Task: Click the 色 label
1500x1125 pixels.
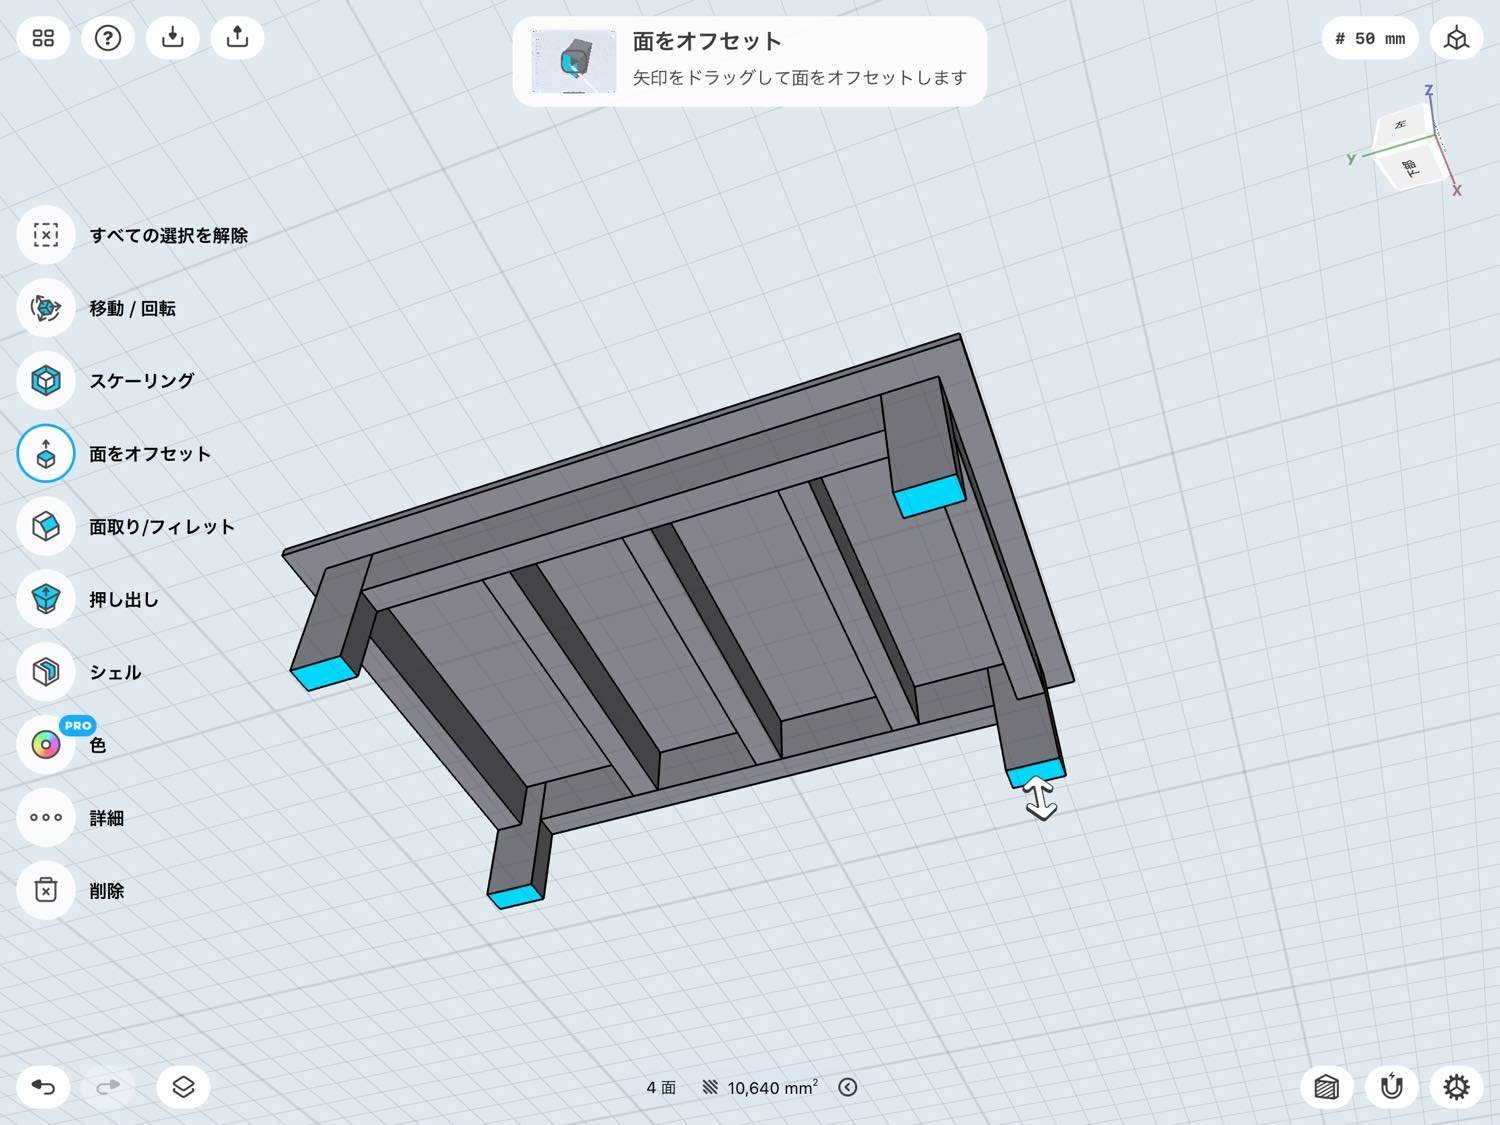Action: tap(98, 745)
